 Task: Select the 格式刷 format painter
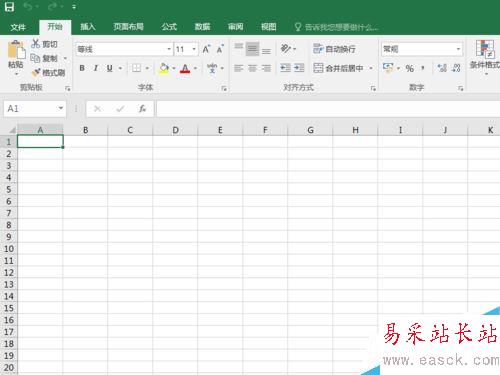point(48,72)
